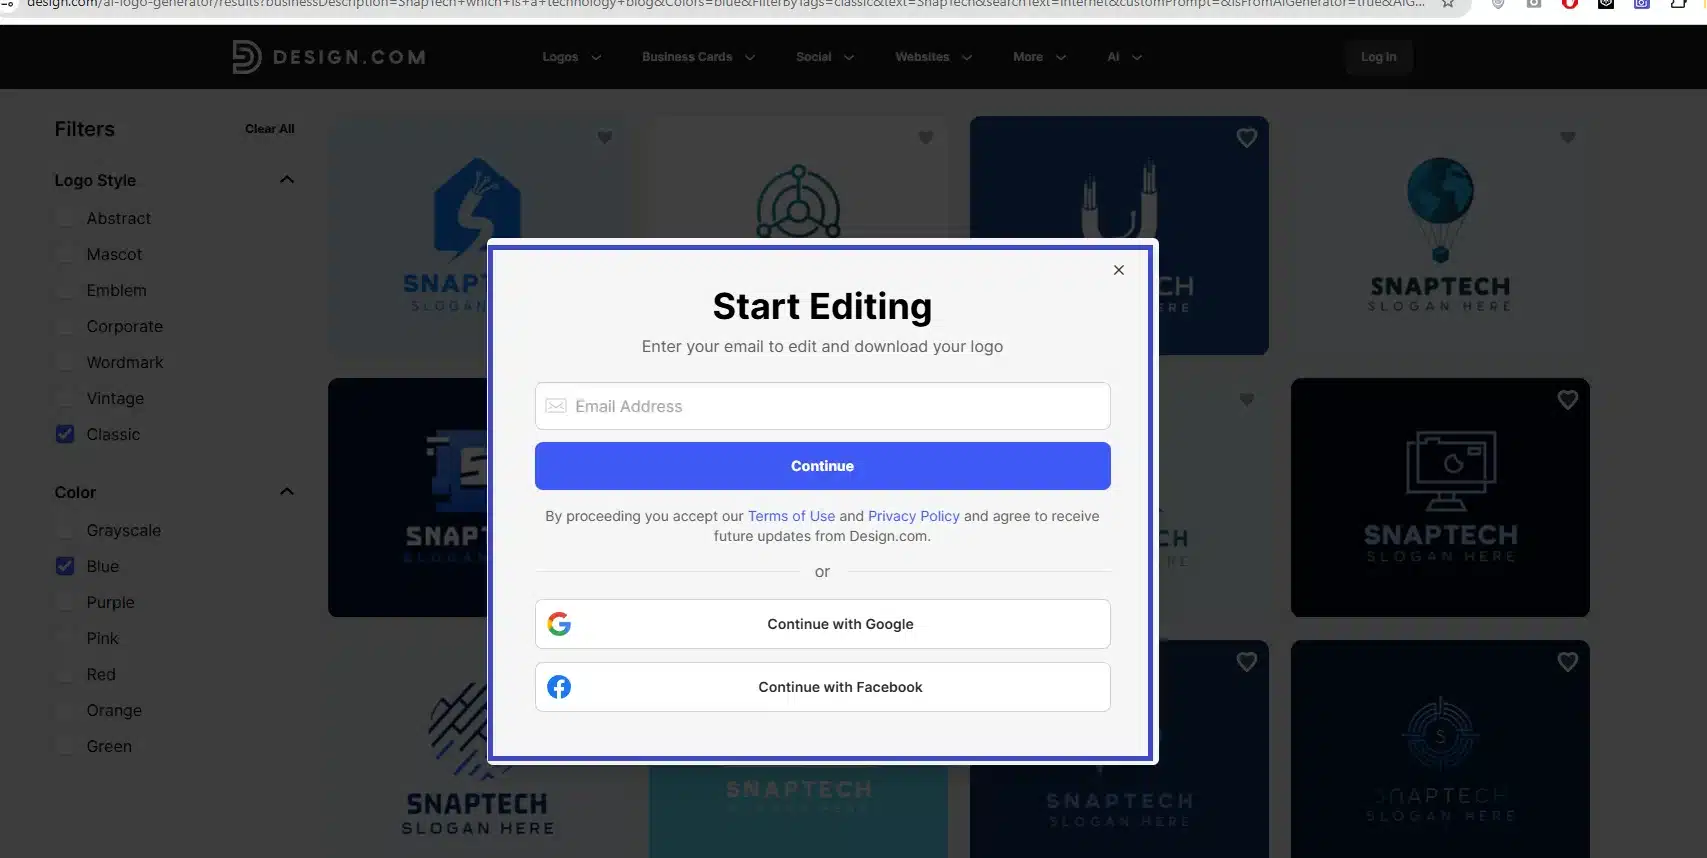
Task: Open the AI navigation menu
Action: (1124, 57)
